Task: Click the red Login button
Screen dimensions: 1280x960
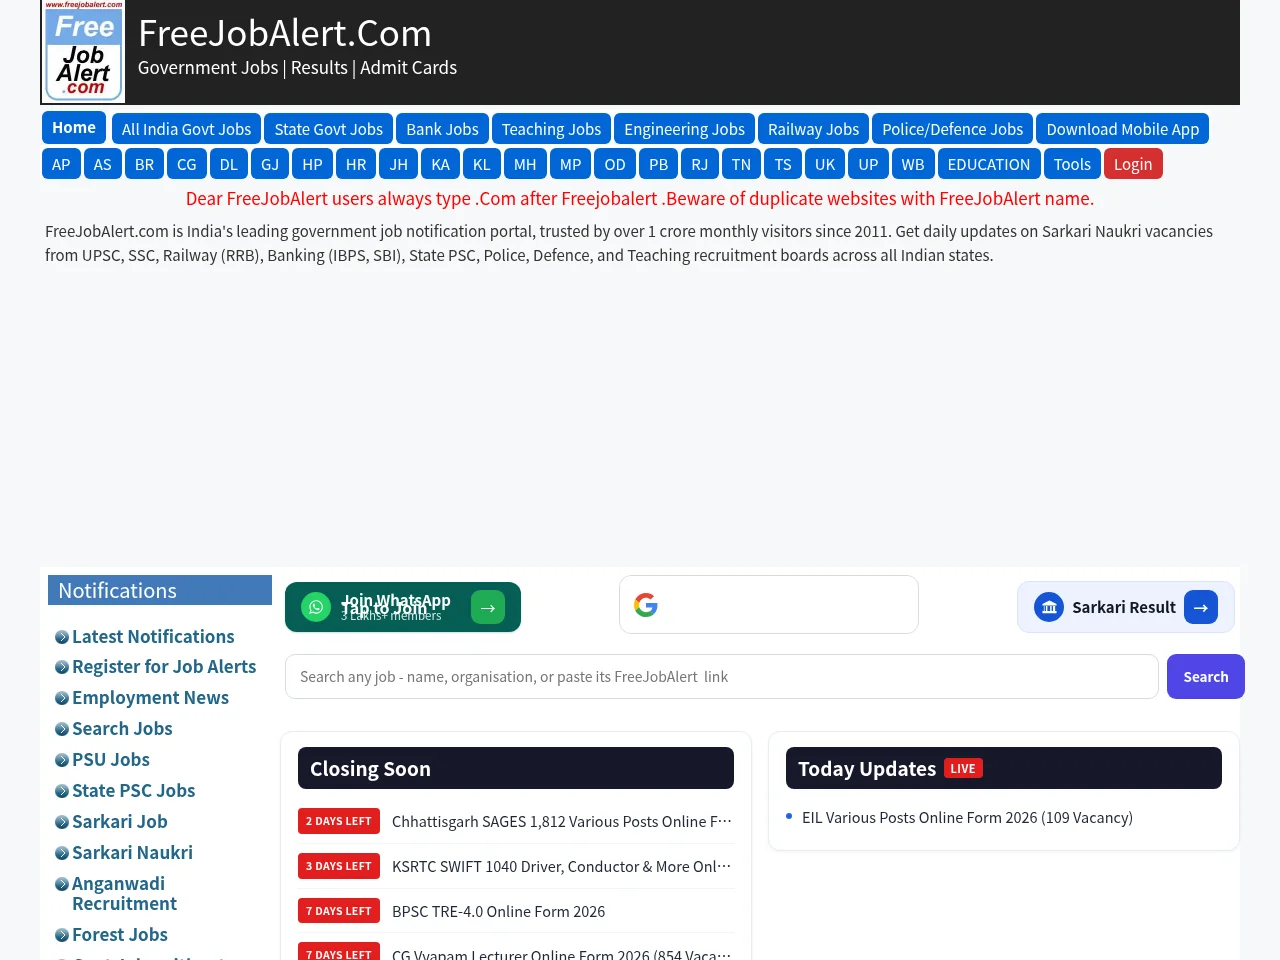Action: coord(1133,164)
